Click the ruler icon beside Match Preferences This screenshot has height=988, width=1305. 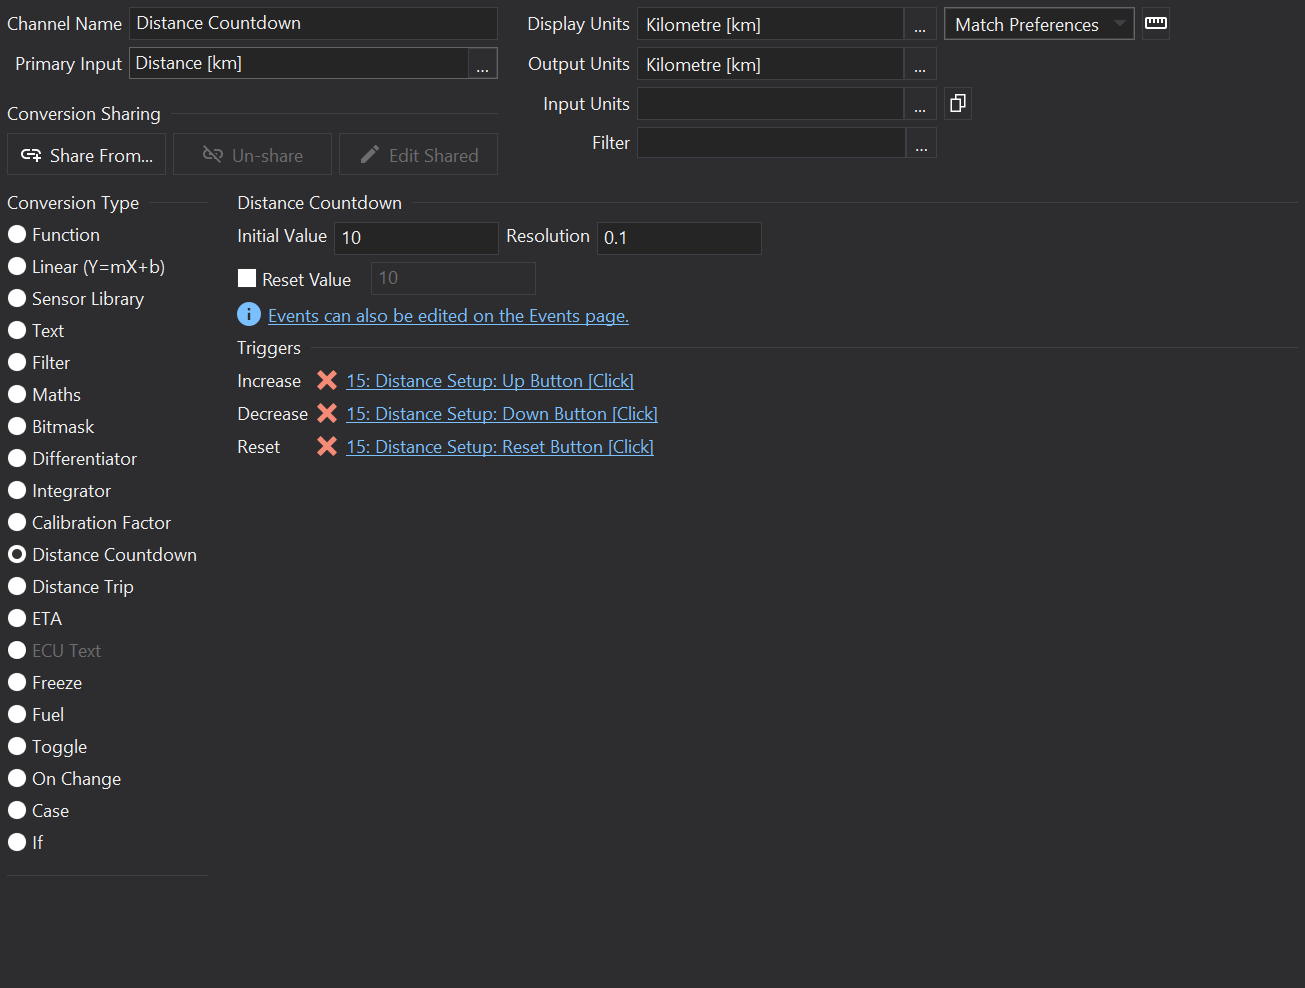click(1156, 23)
